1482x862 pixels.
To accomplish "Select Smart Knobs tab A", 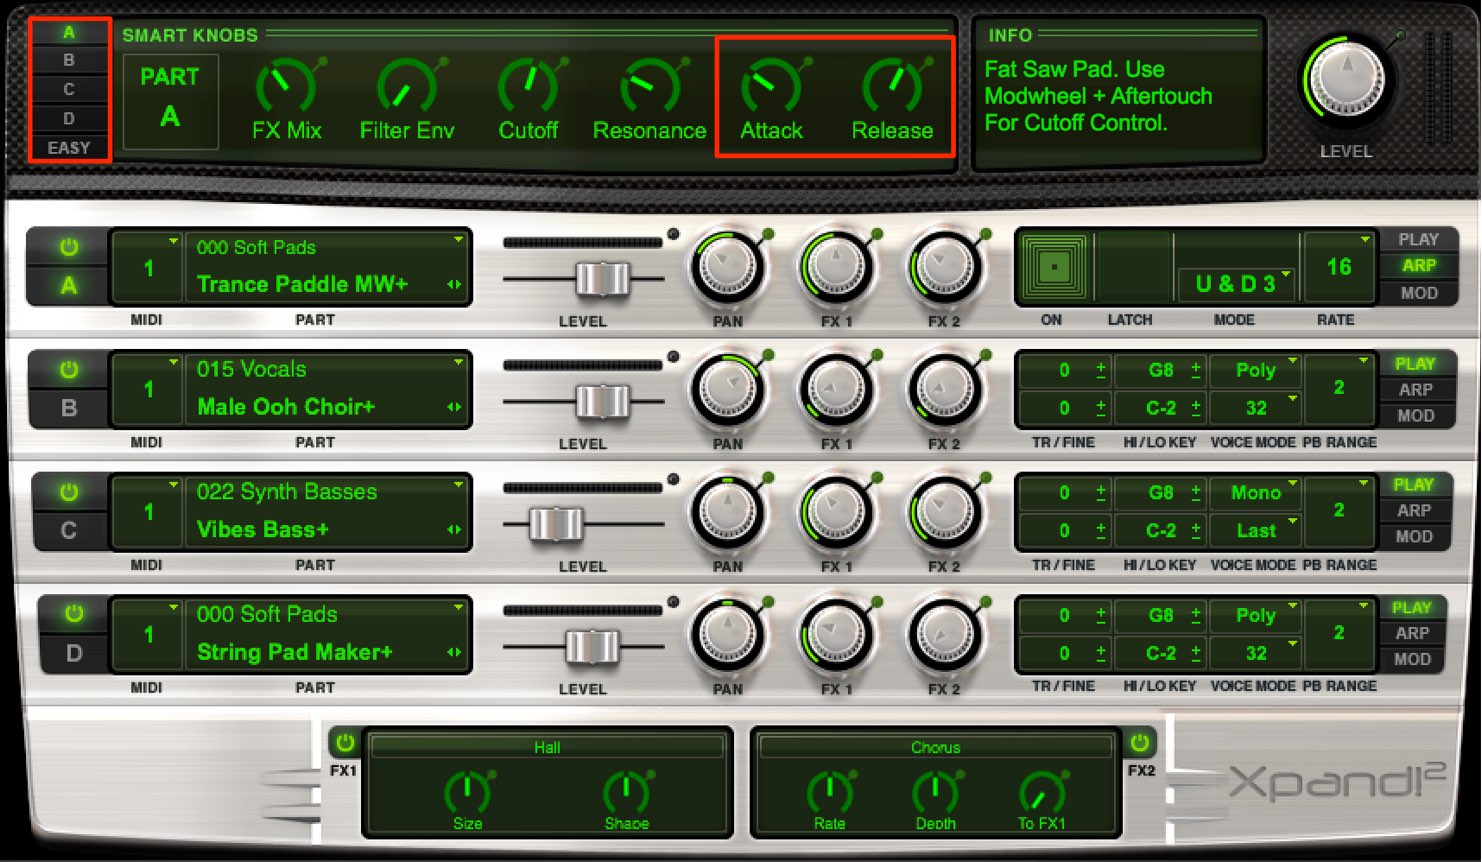I will [69, 32].
